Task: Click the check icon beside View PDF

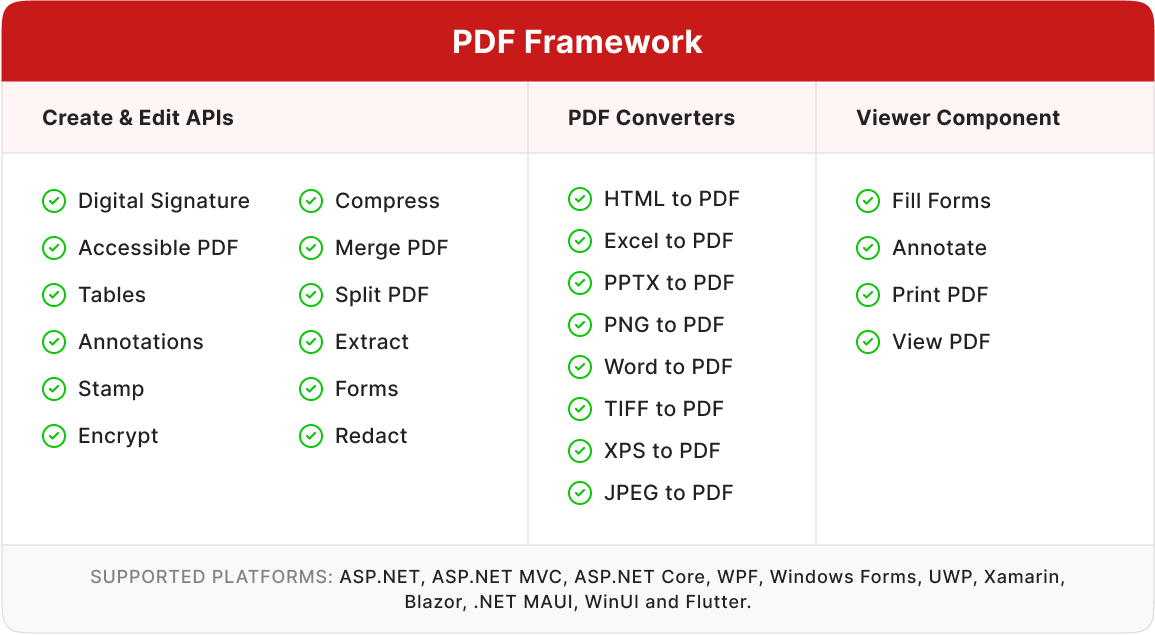Action: click(868, 342)
